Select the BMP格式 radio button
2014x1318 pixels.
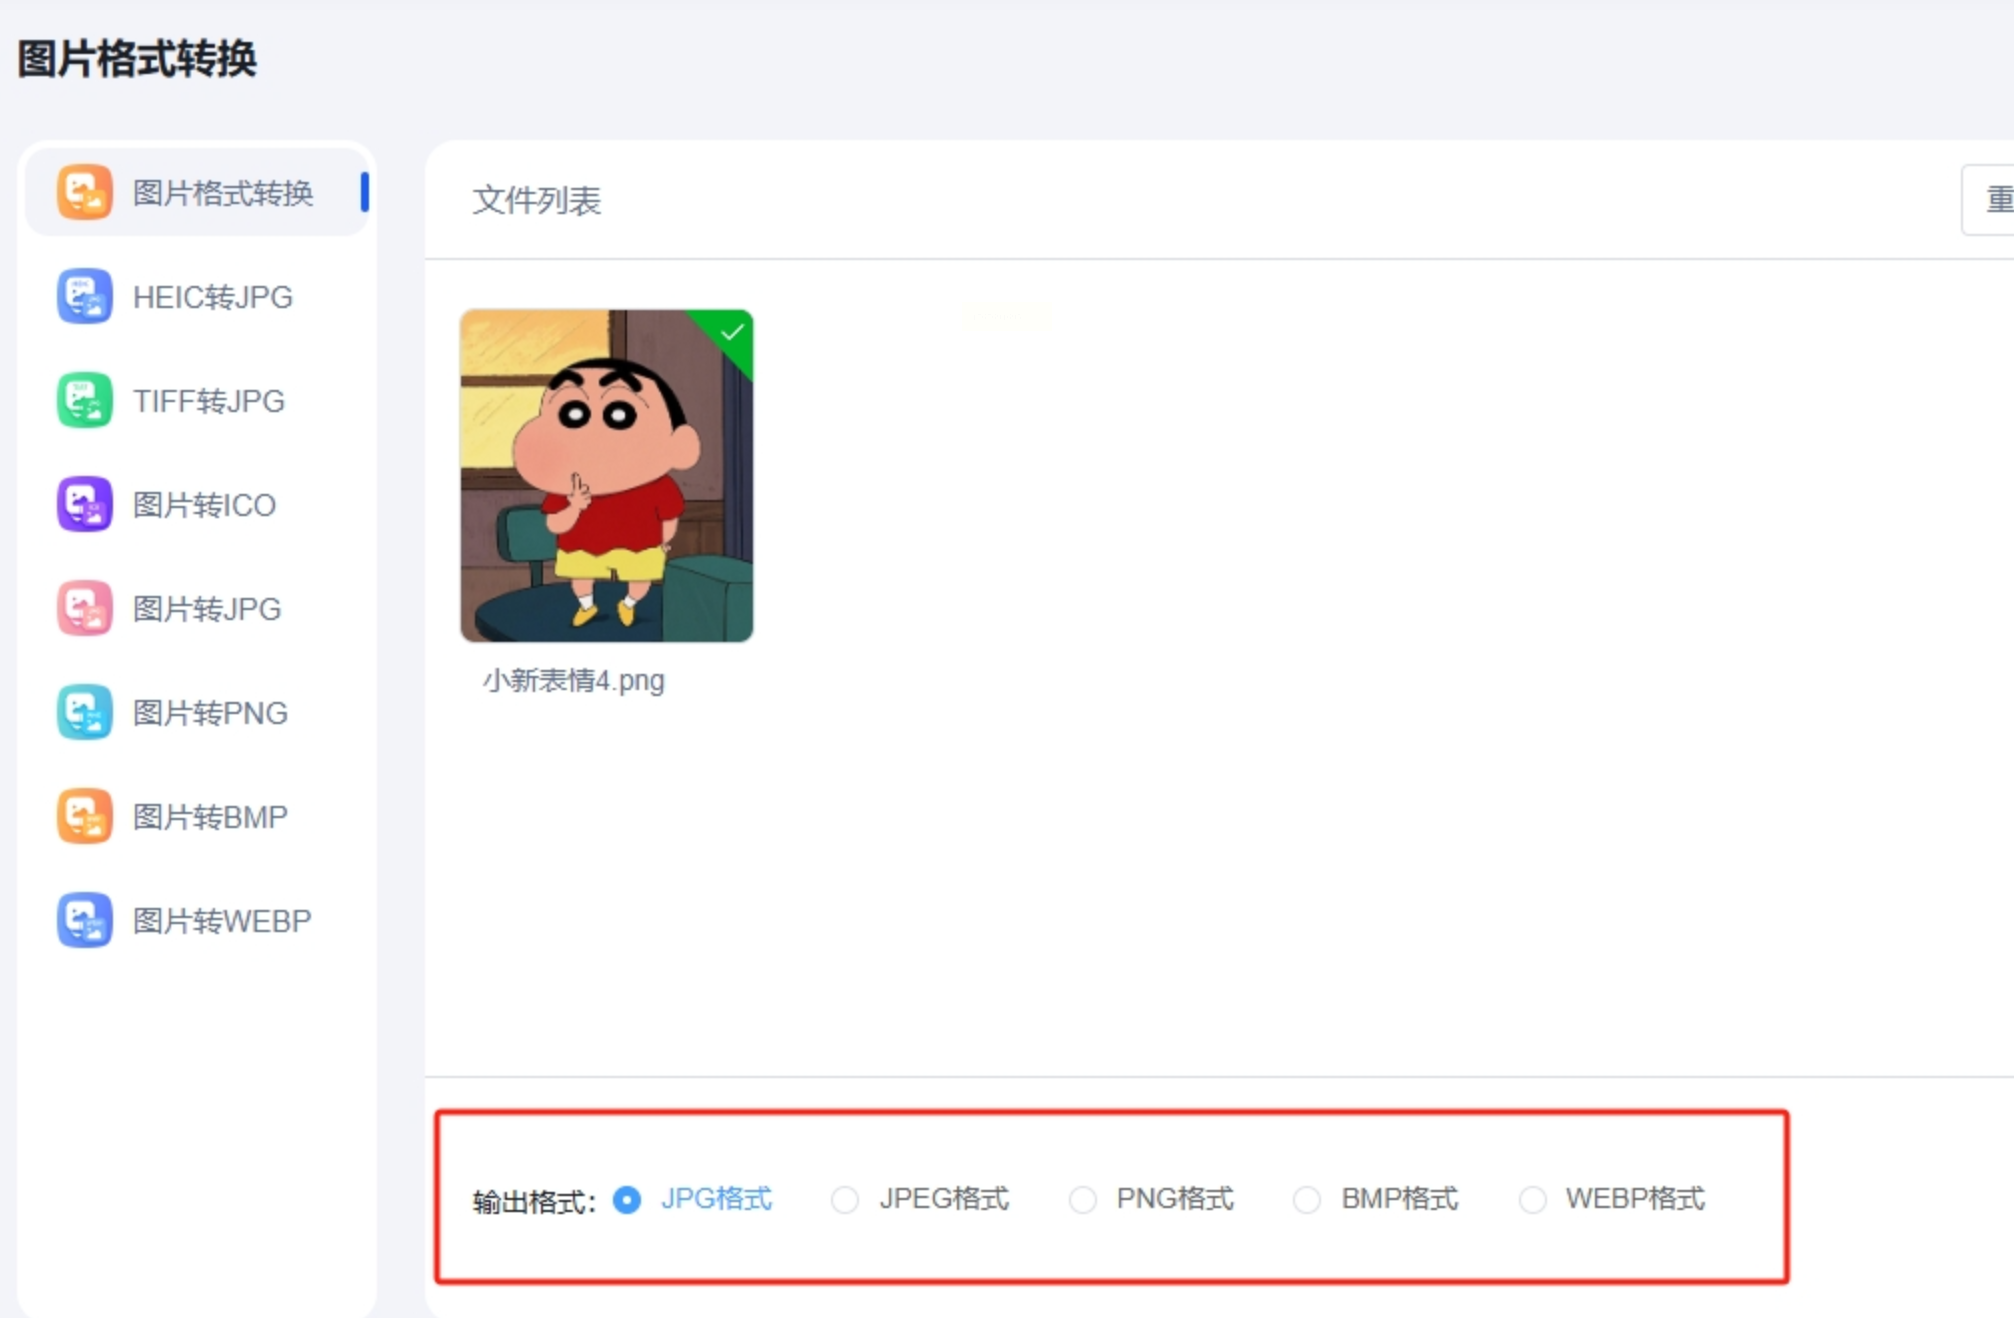(1307, 1199)
